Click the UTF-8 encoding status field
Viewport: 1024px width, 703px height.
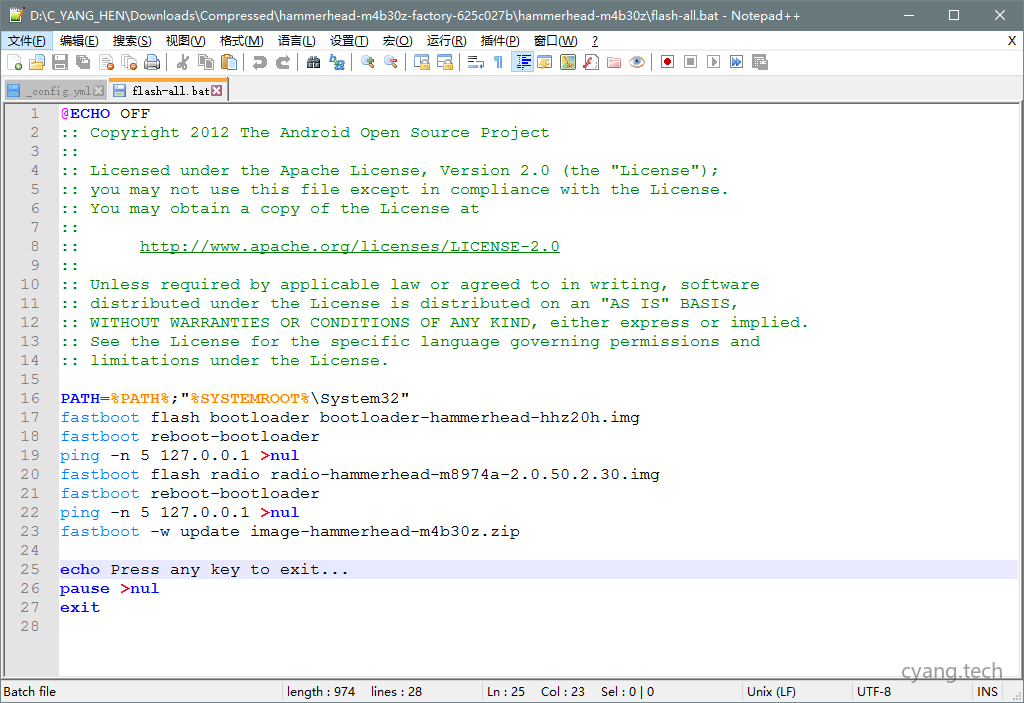point(873,691)
